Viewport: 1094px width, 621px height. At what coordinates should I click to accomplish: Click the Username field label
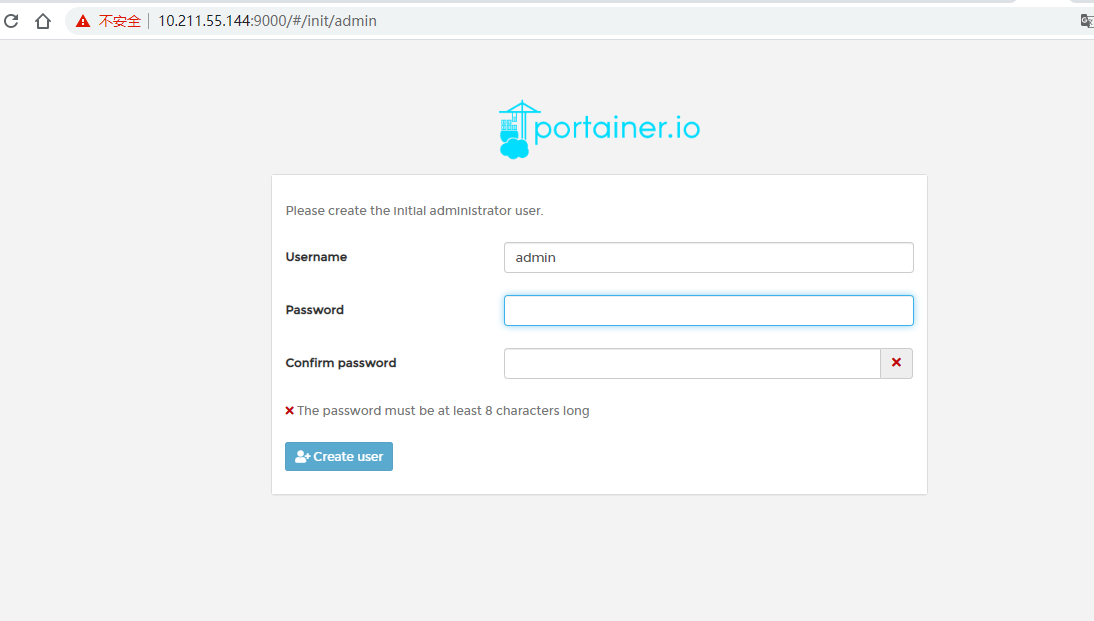316,257
